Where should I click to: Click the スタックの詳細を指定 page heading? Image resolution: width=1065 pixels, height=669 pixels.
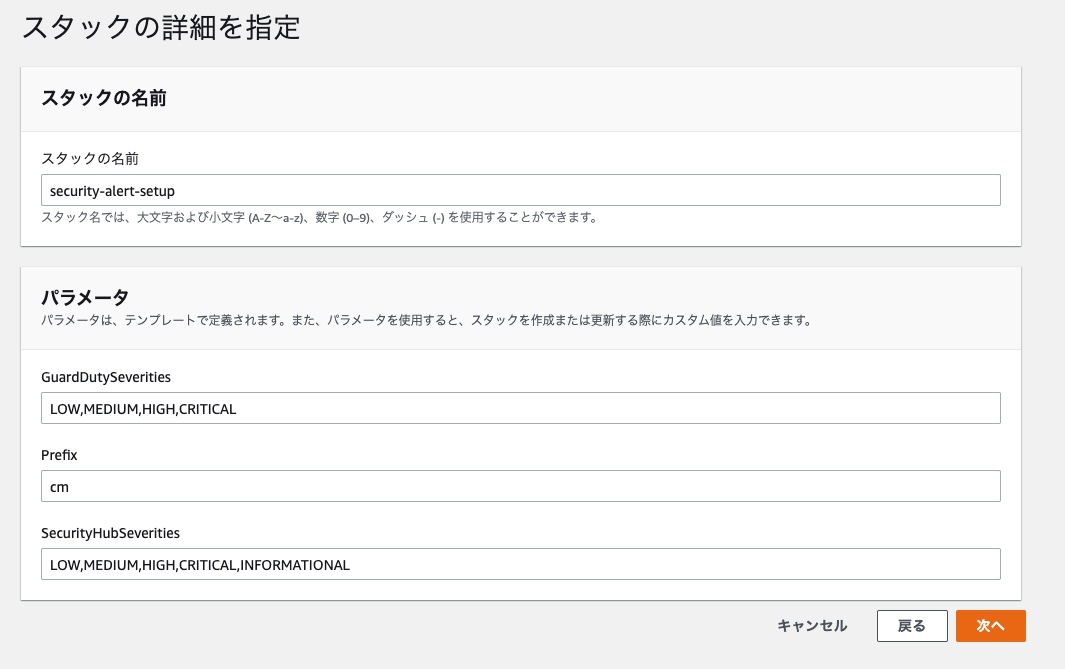tap(161, 28)
